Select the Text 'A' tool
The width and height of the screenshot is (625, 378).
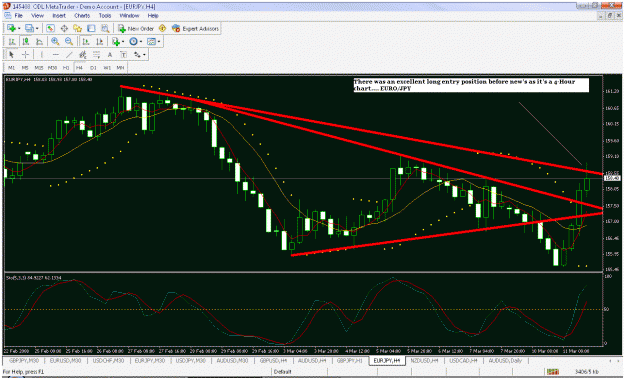tap(110, 55)
